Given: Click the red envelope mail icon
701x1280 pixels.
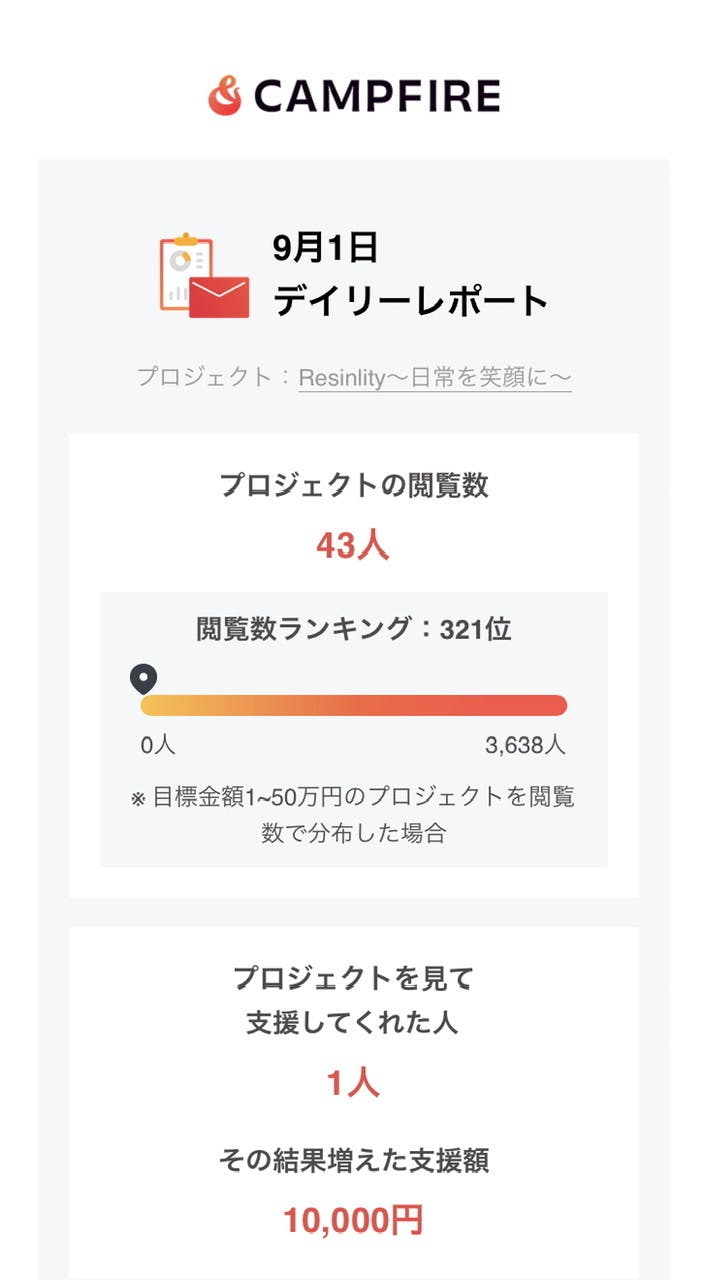Looking at the screenshot, I should point(219,297).
